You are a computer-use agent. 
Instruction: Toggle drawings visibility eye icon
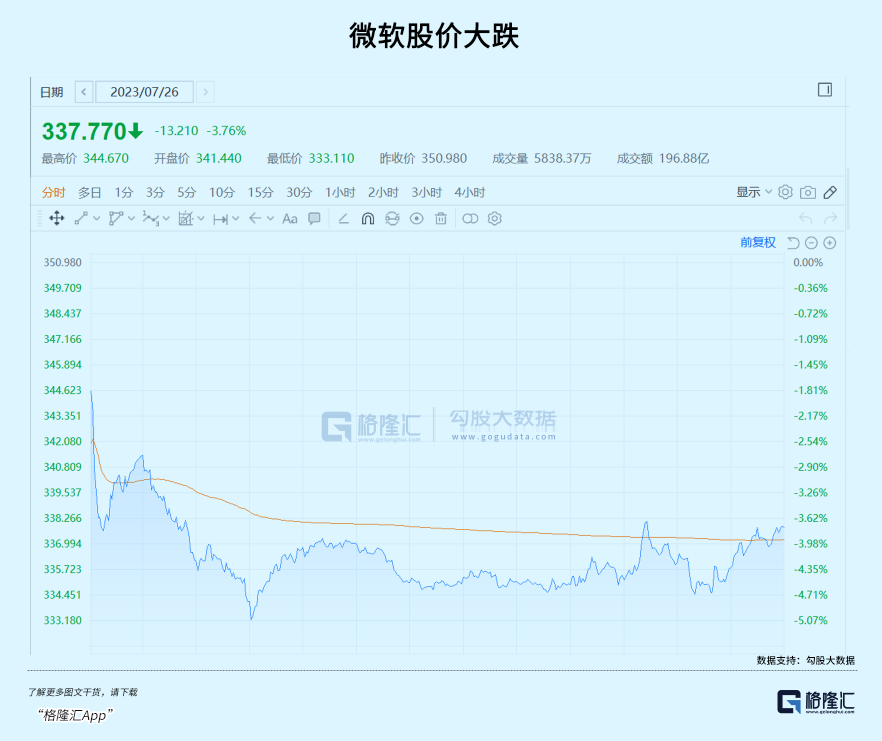[x=416, y=218]
